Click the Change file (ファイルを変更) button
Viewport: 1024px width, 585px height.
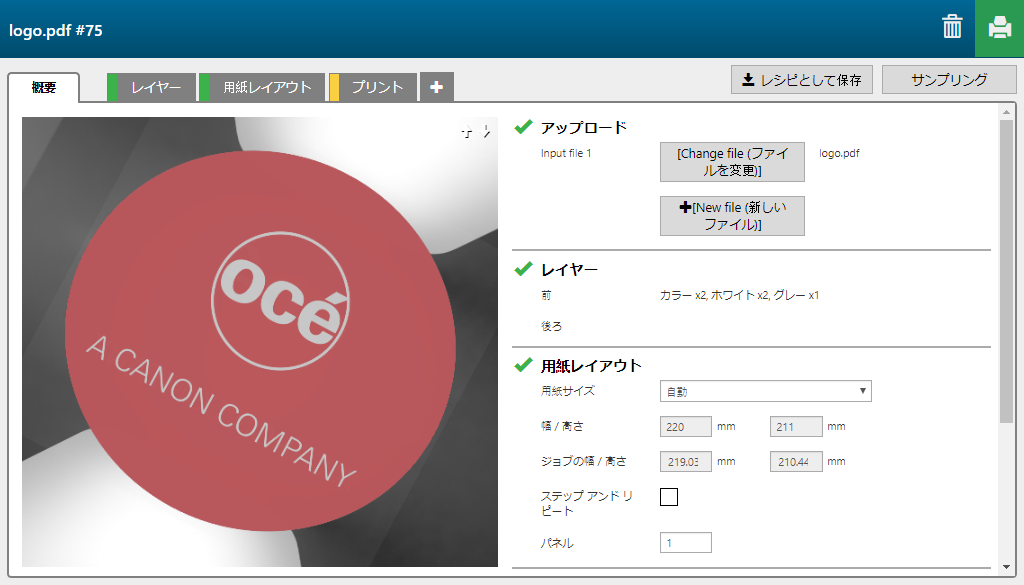pos(732,162)
